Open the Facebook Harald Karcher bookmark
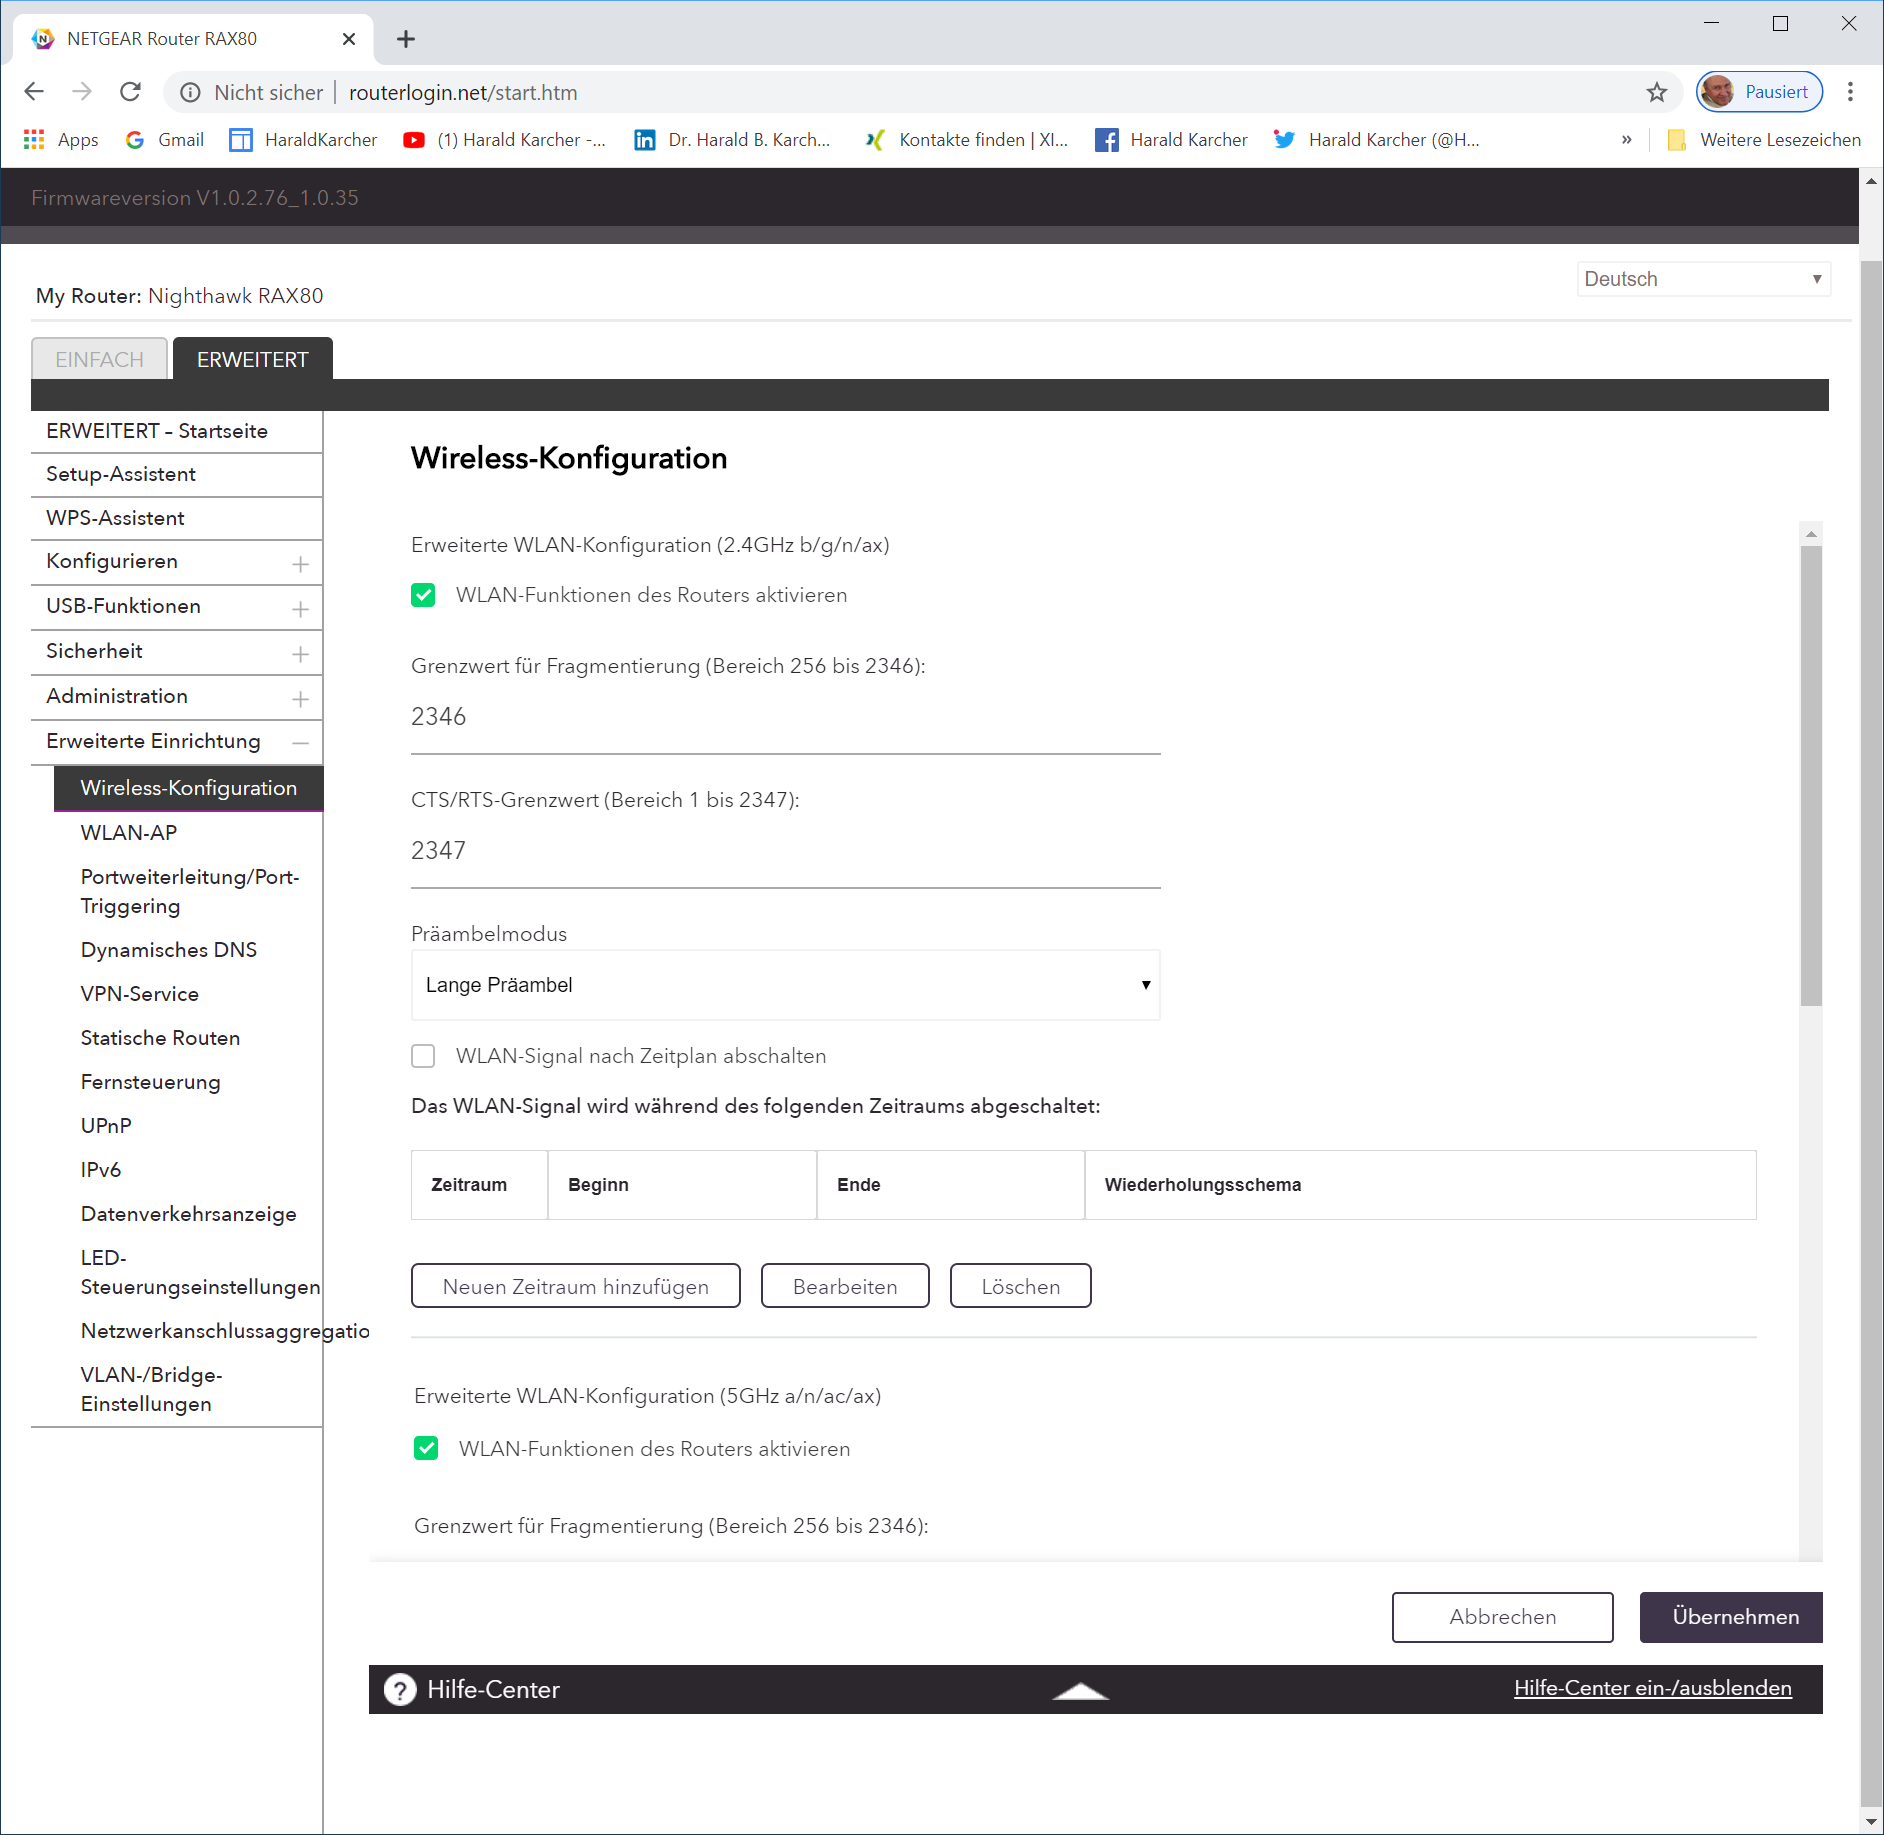The width and height of the screenshot is (1884, 1835). [x=1171, y=140]
